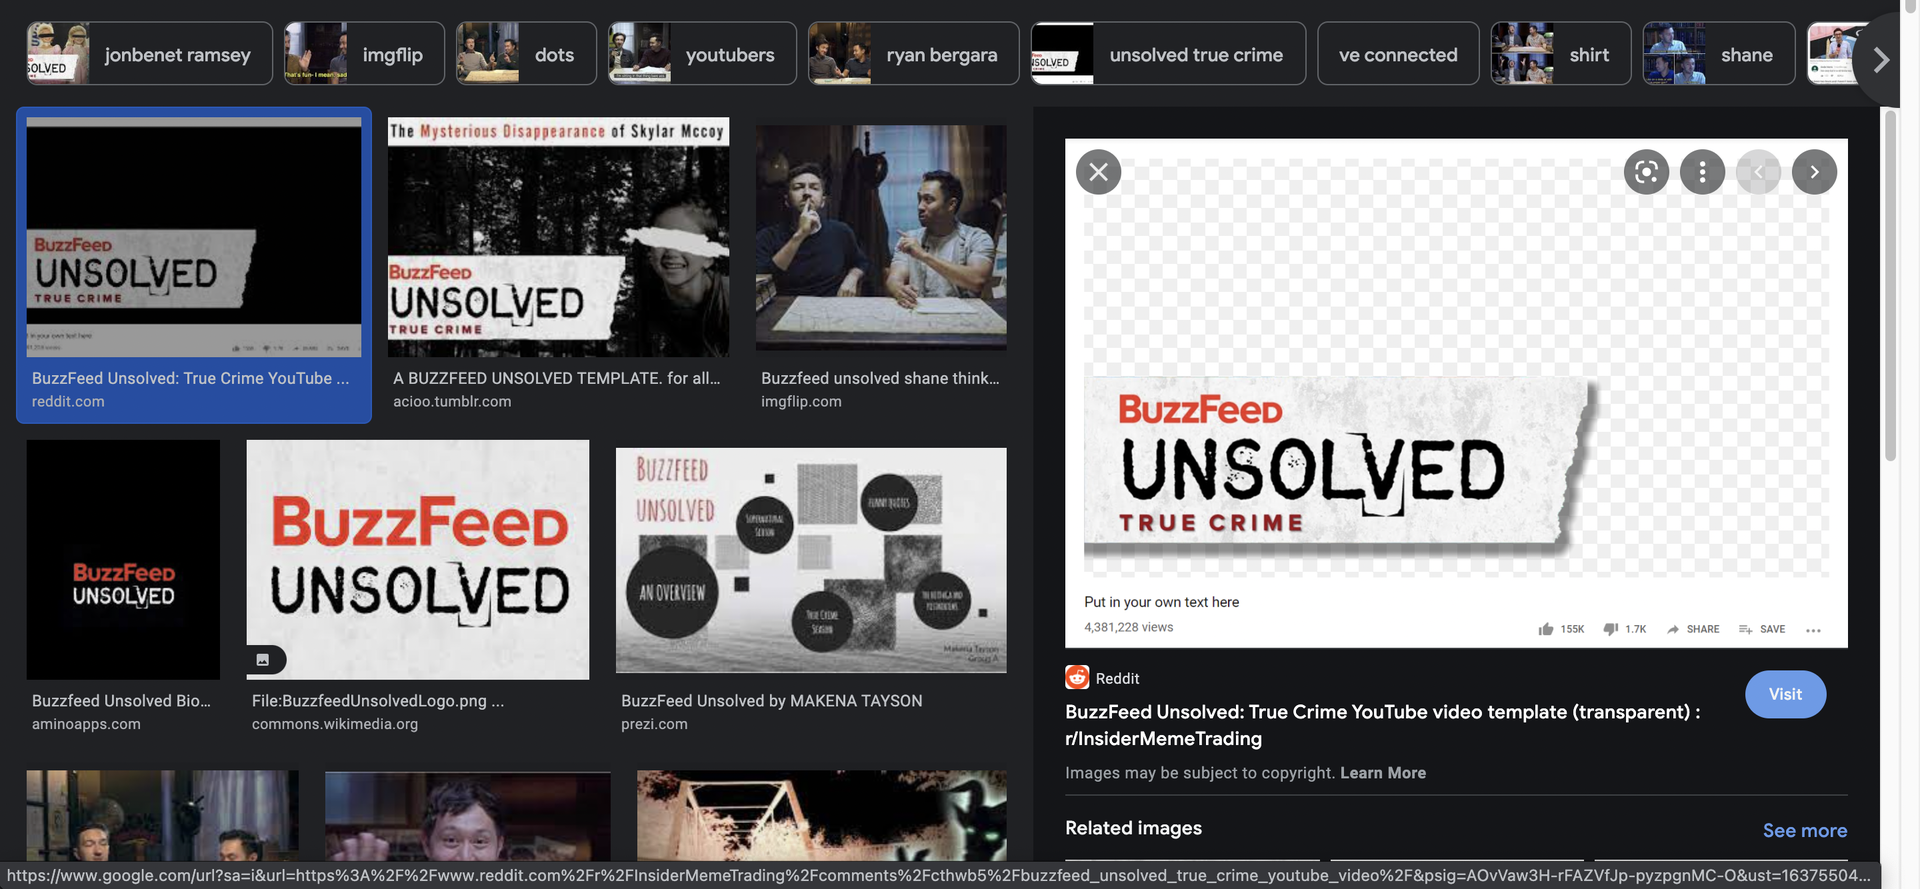Viewport: 1920px width, 889px height.
Task: Click 'A BUZZFEED UNSOLVED TEMPLATE. for all...' caption
Action: pyautogui.click(x=556, y=378)
